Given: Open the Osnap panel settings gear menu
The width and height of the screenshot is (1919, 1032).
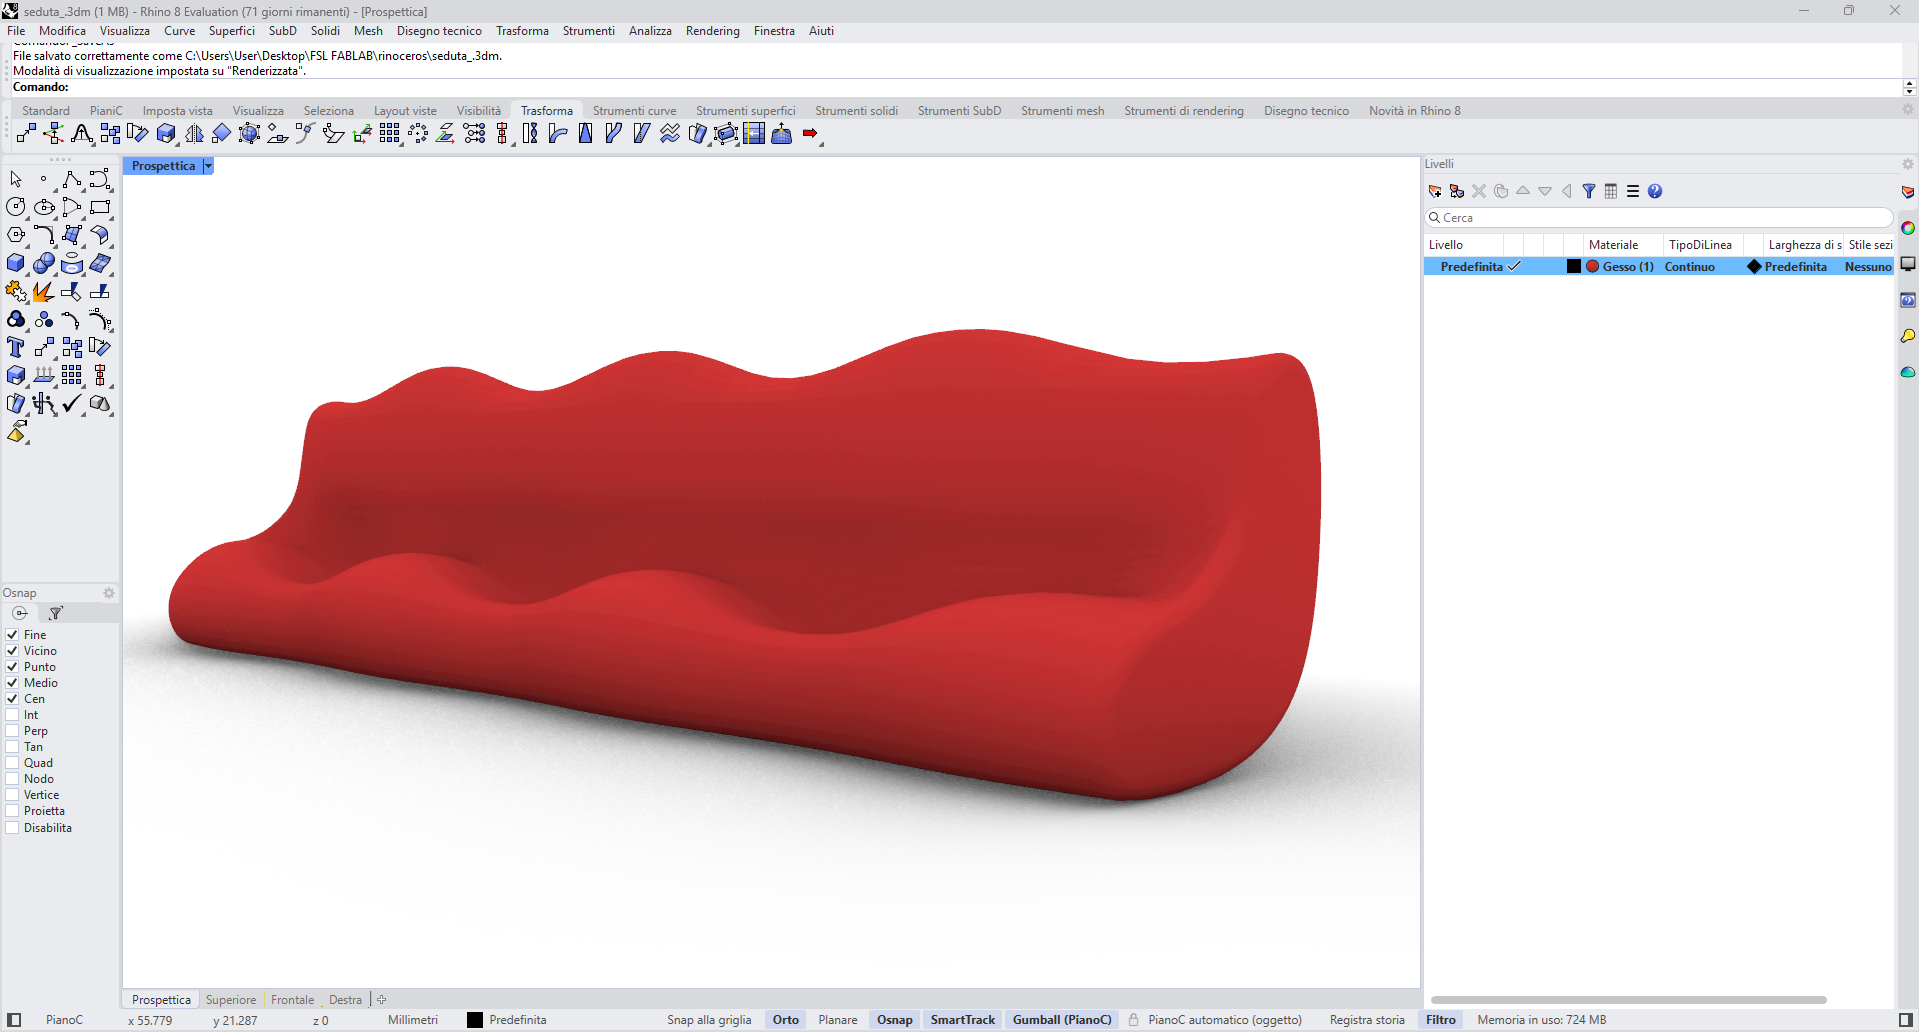Looking at the screenshot, I should 108,592.
